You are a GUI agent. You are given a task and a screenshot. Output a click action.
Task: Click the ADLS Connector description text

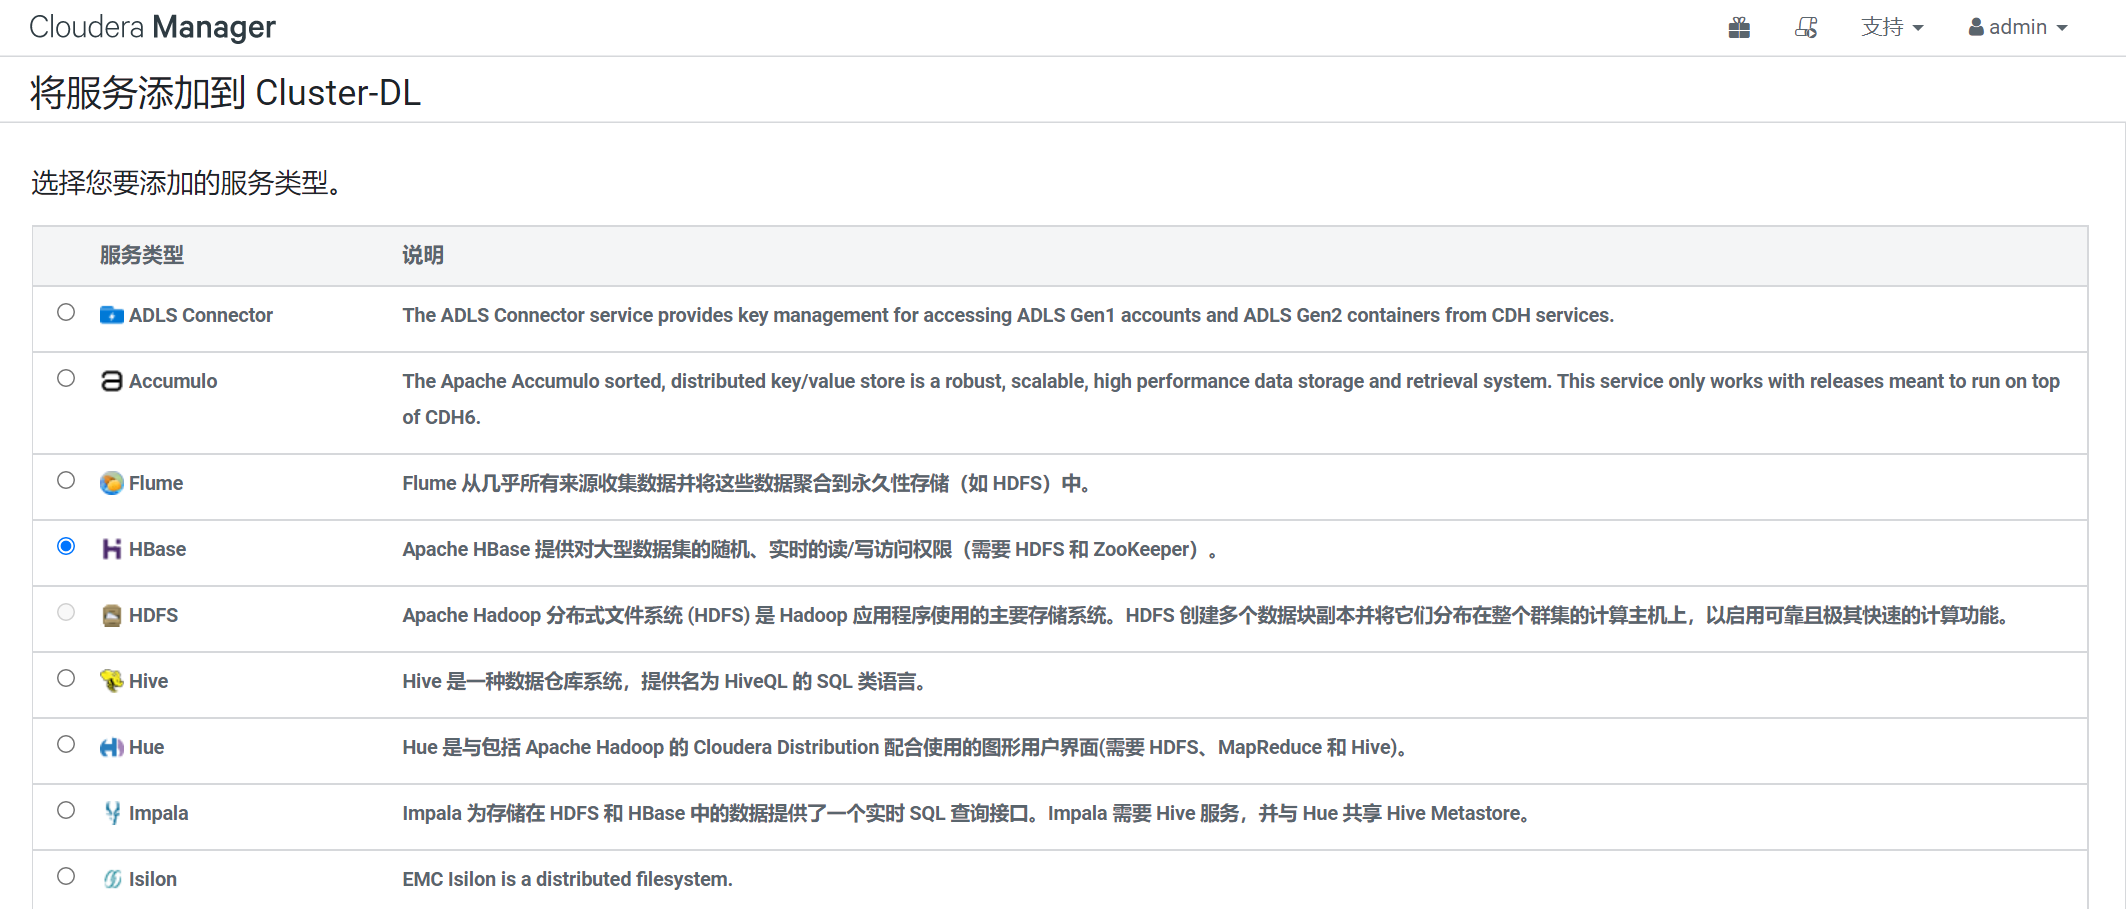(1008, 316)
